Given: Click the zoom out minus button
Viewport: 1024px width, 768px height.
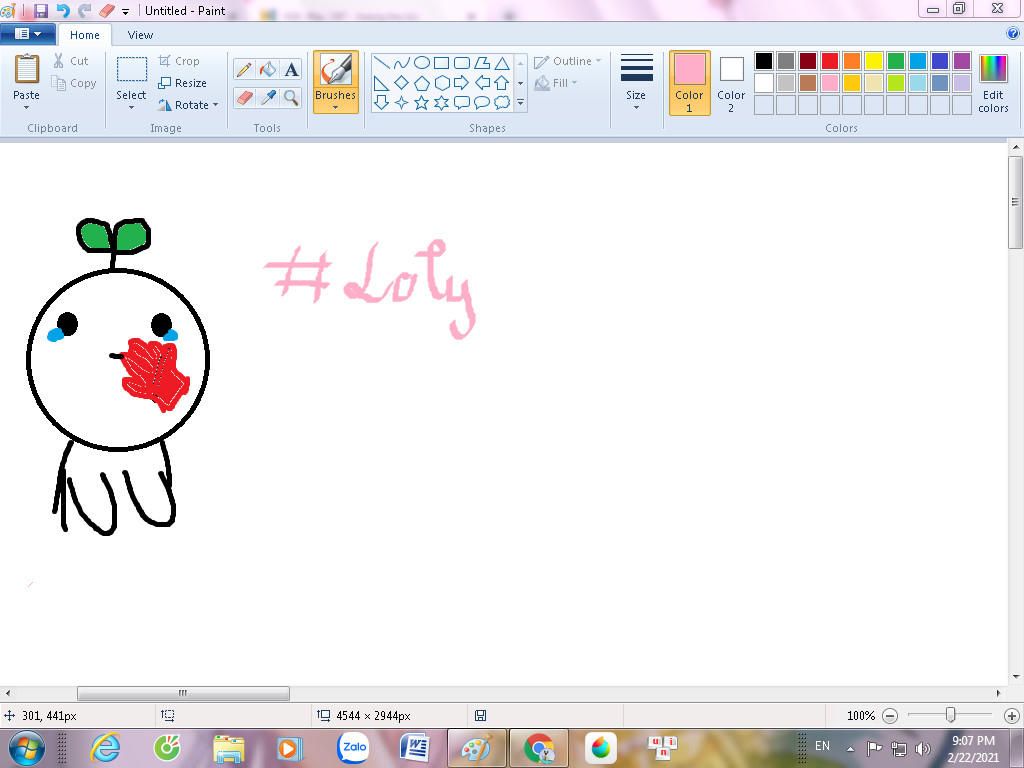Looking at the screenshot, I should pyautogui.click(x=889, y=716).
